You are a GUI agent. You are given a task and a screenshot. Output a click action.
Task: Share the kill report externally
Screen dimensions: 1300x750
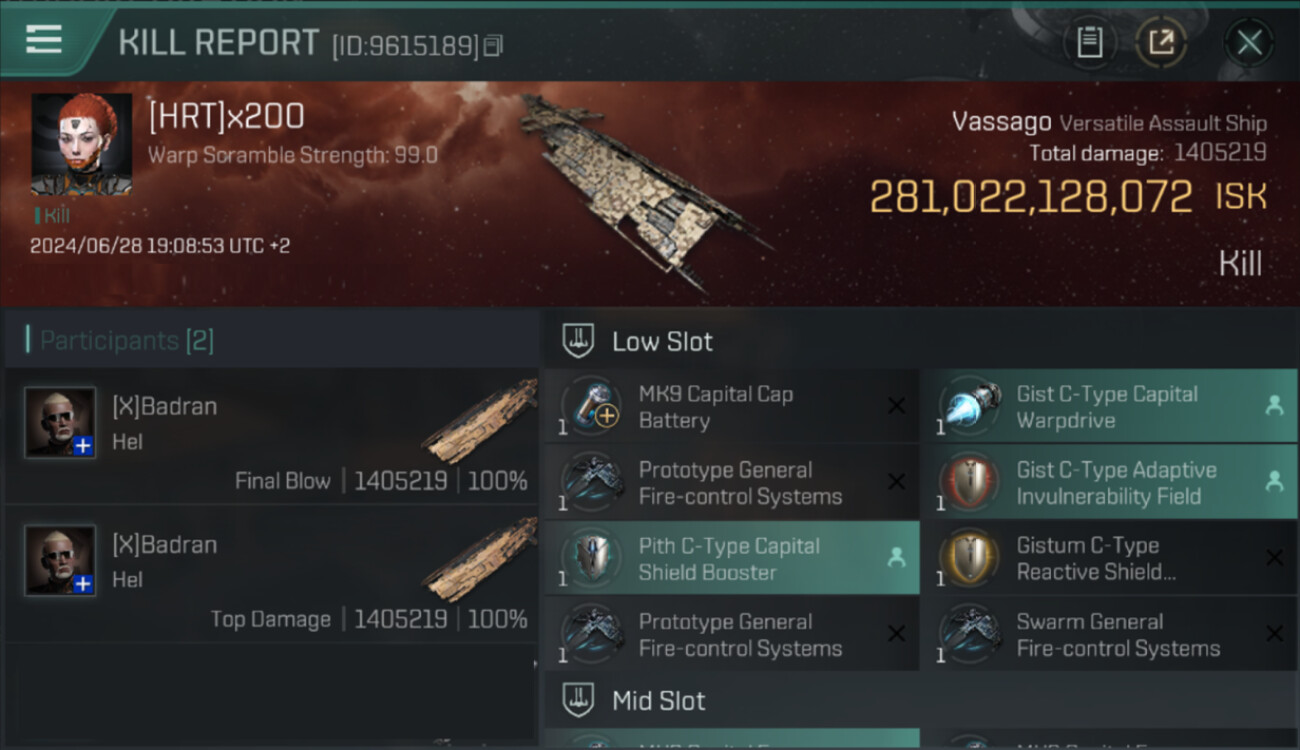point(1160,42)
